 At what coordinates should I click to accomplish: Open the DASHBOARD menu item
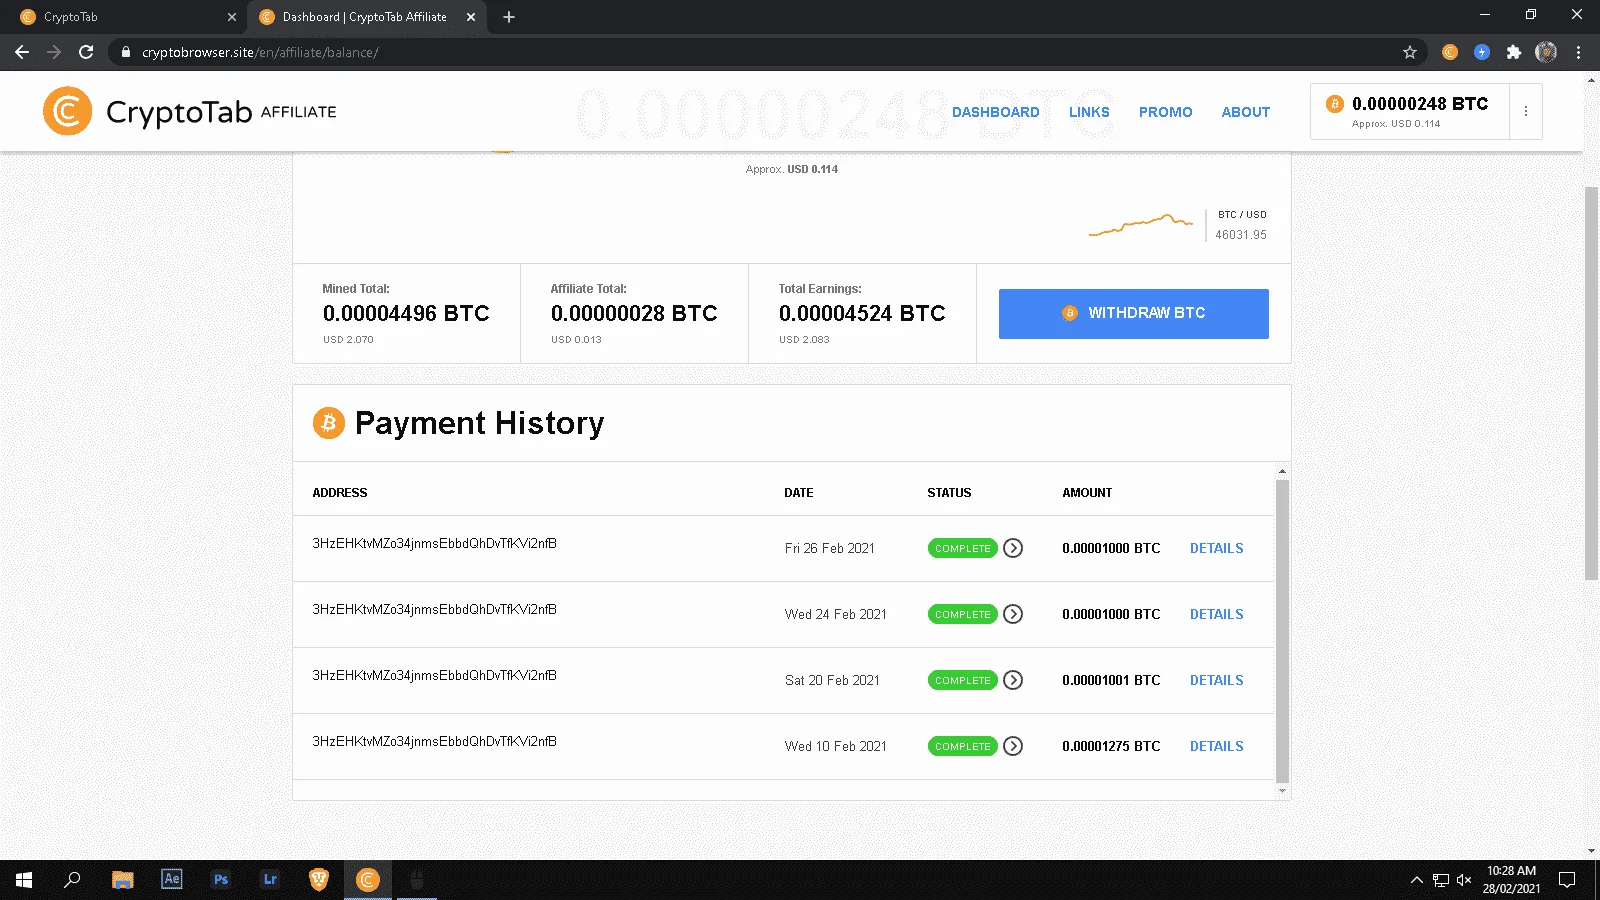(995, 112)
